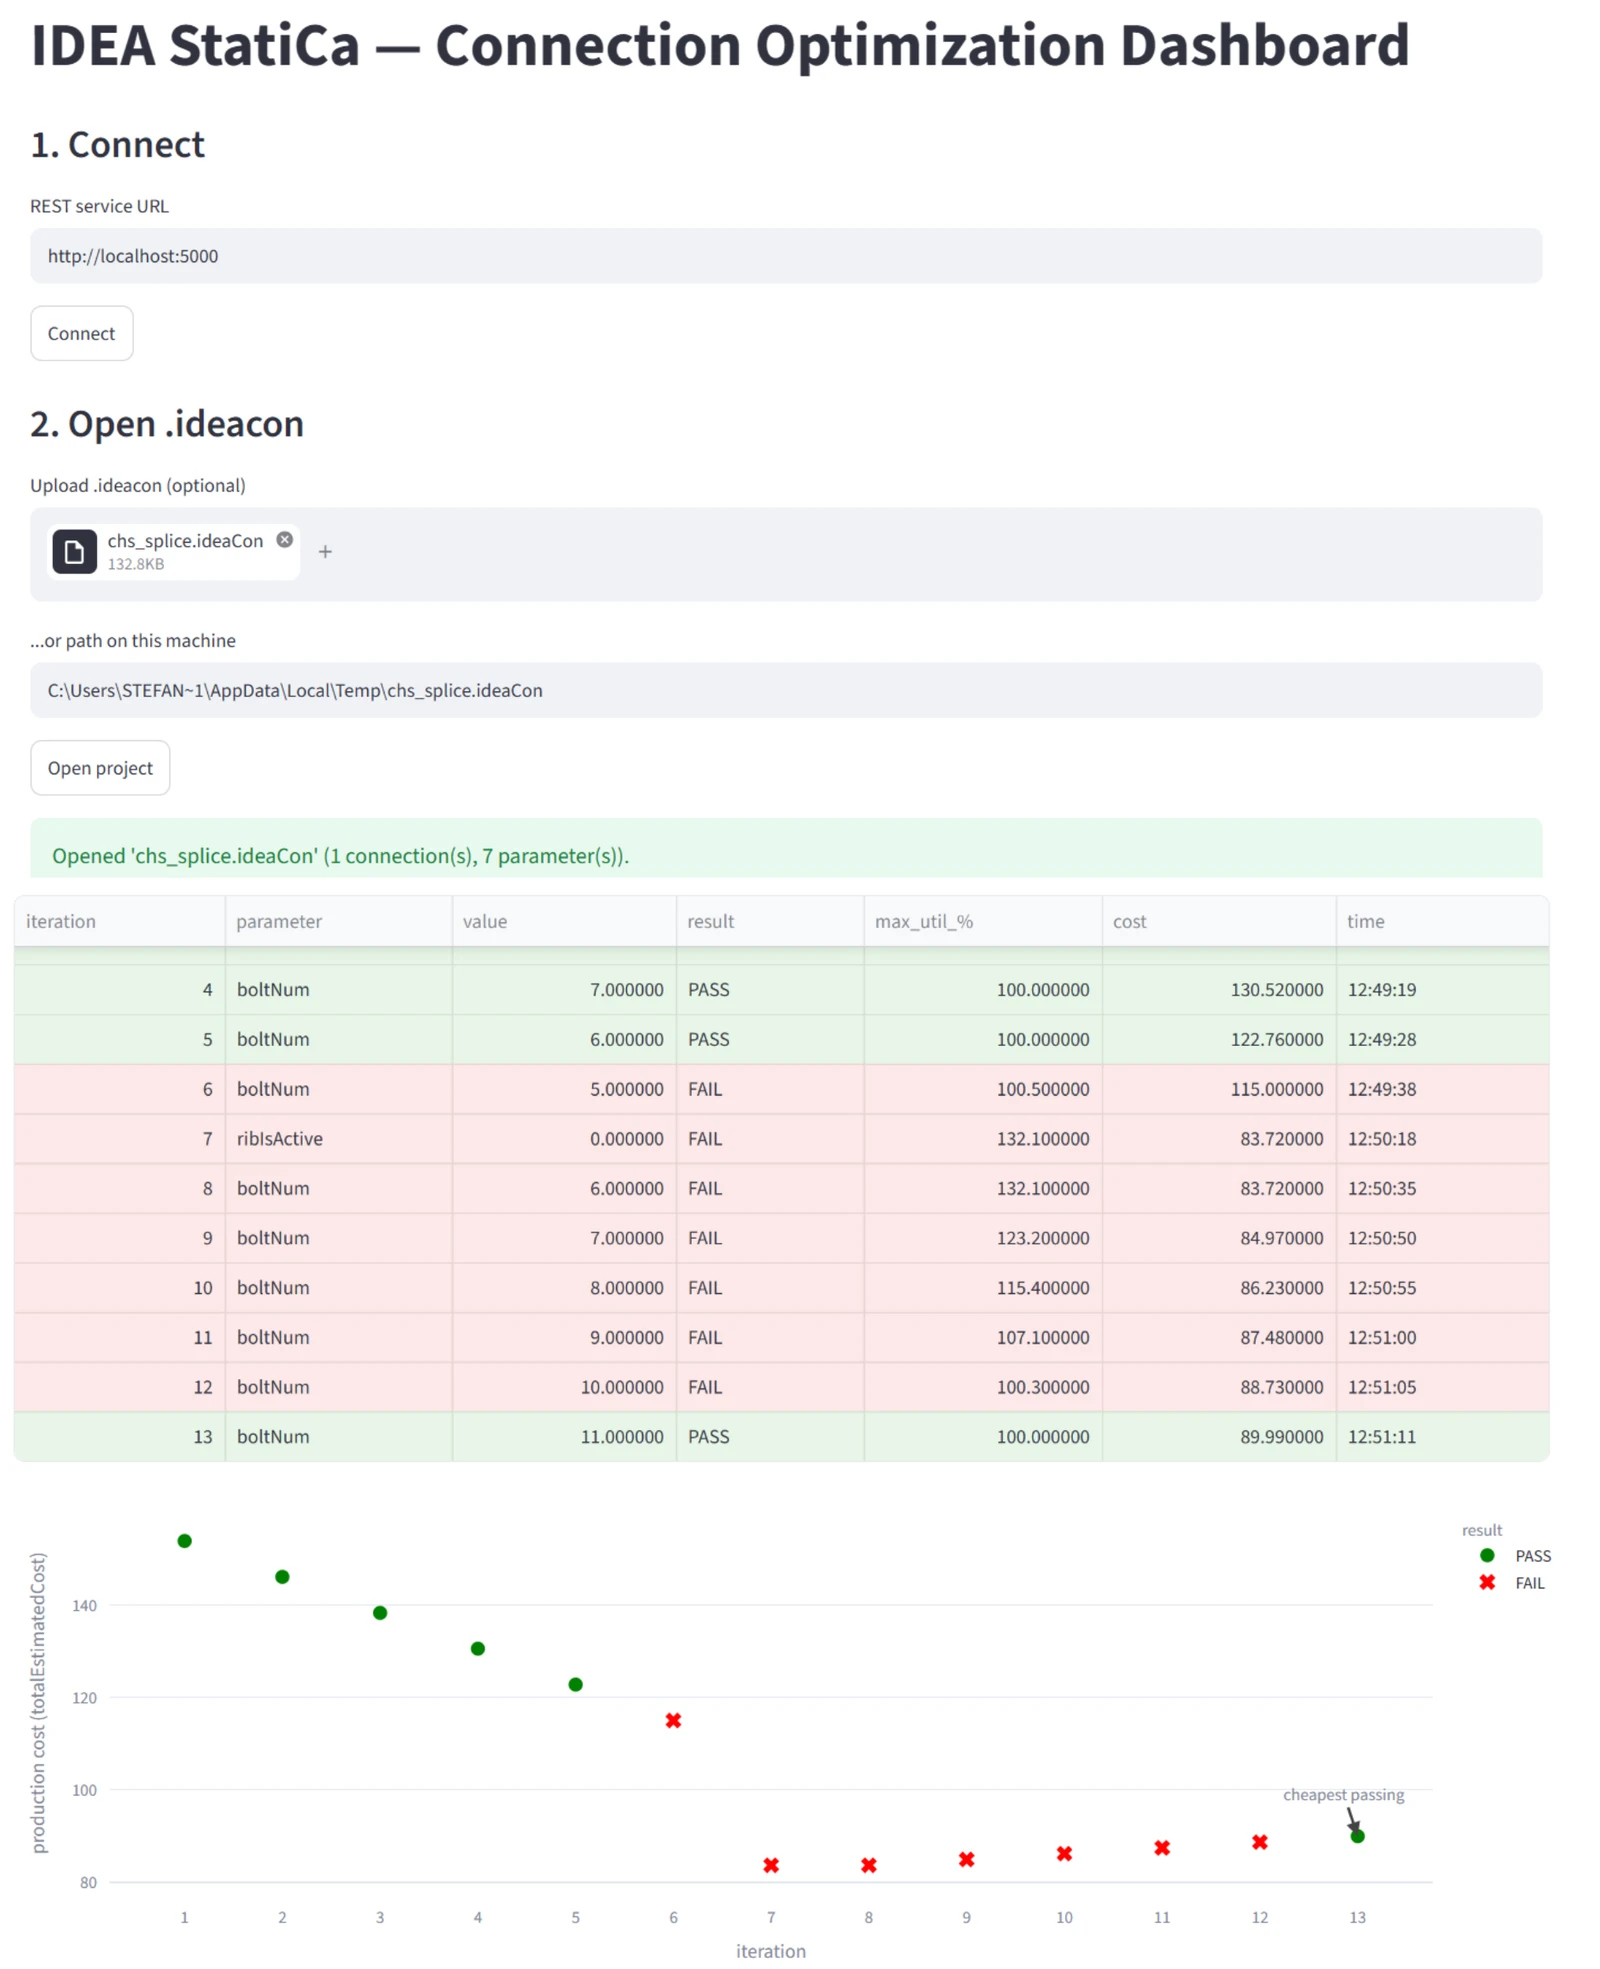
Task: Focus the REST service URL field
Action: point(786,256)
